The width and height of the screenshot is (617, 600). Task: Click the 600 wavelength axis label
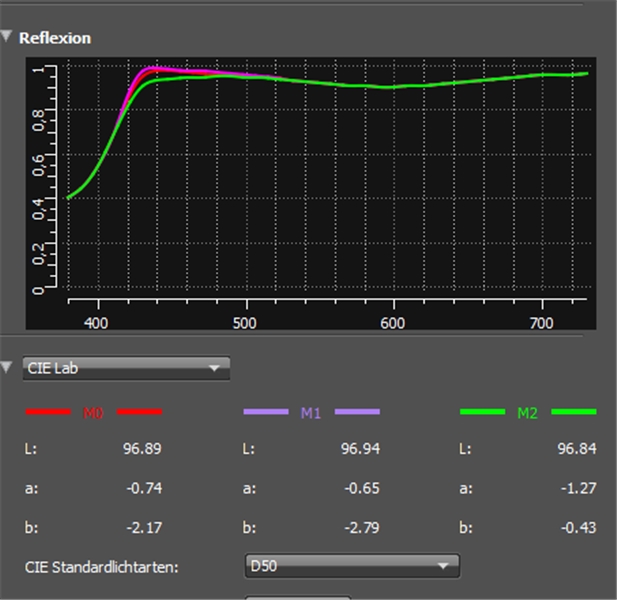[393, 324]
